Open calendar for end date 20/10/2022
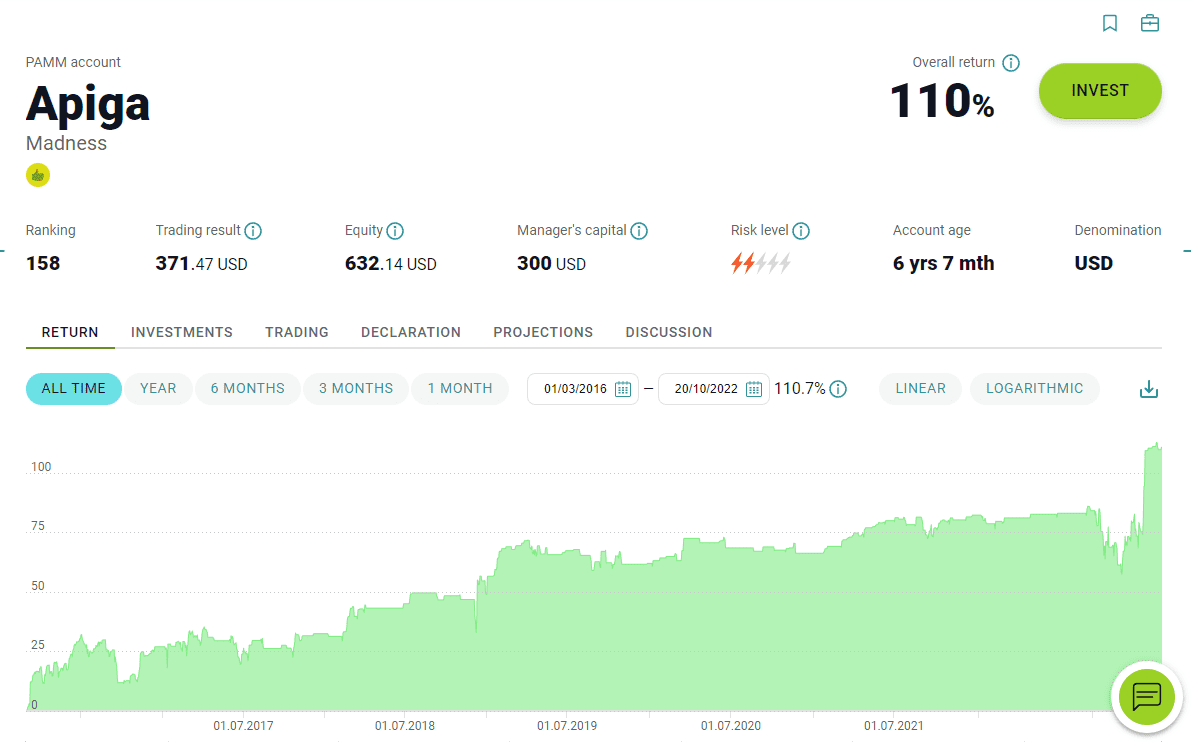The image size is (1191, 742). coord(753,389)
